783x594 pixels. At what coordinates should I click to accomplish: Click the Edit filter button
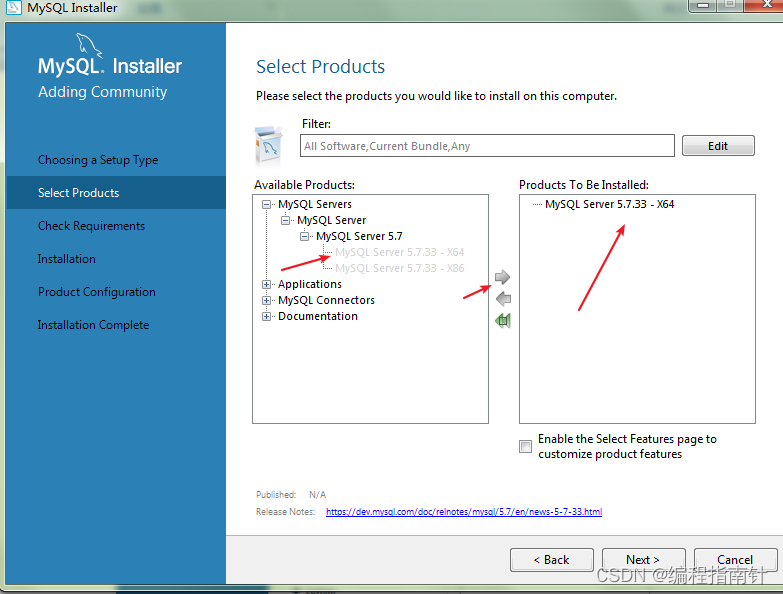pyautogui.click(x=718, y=146)
